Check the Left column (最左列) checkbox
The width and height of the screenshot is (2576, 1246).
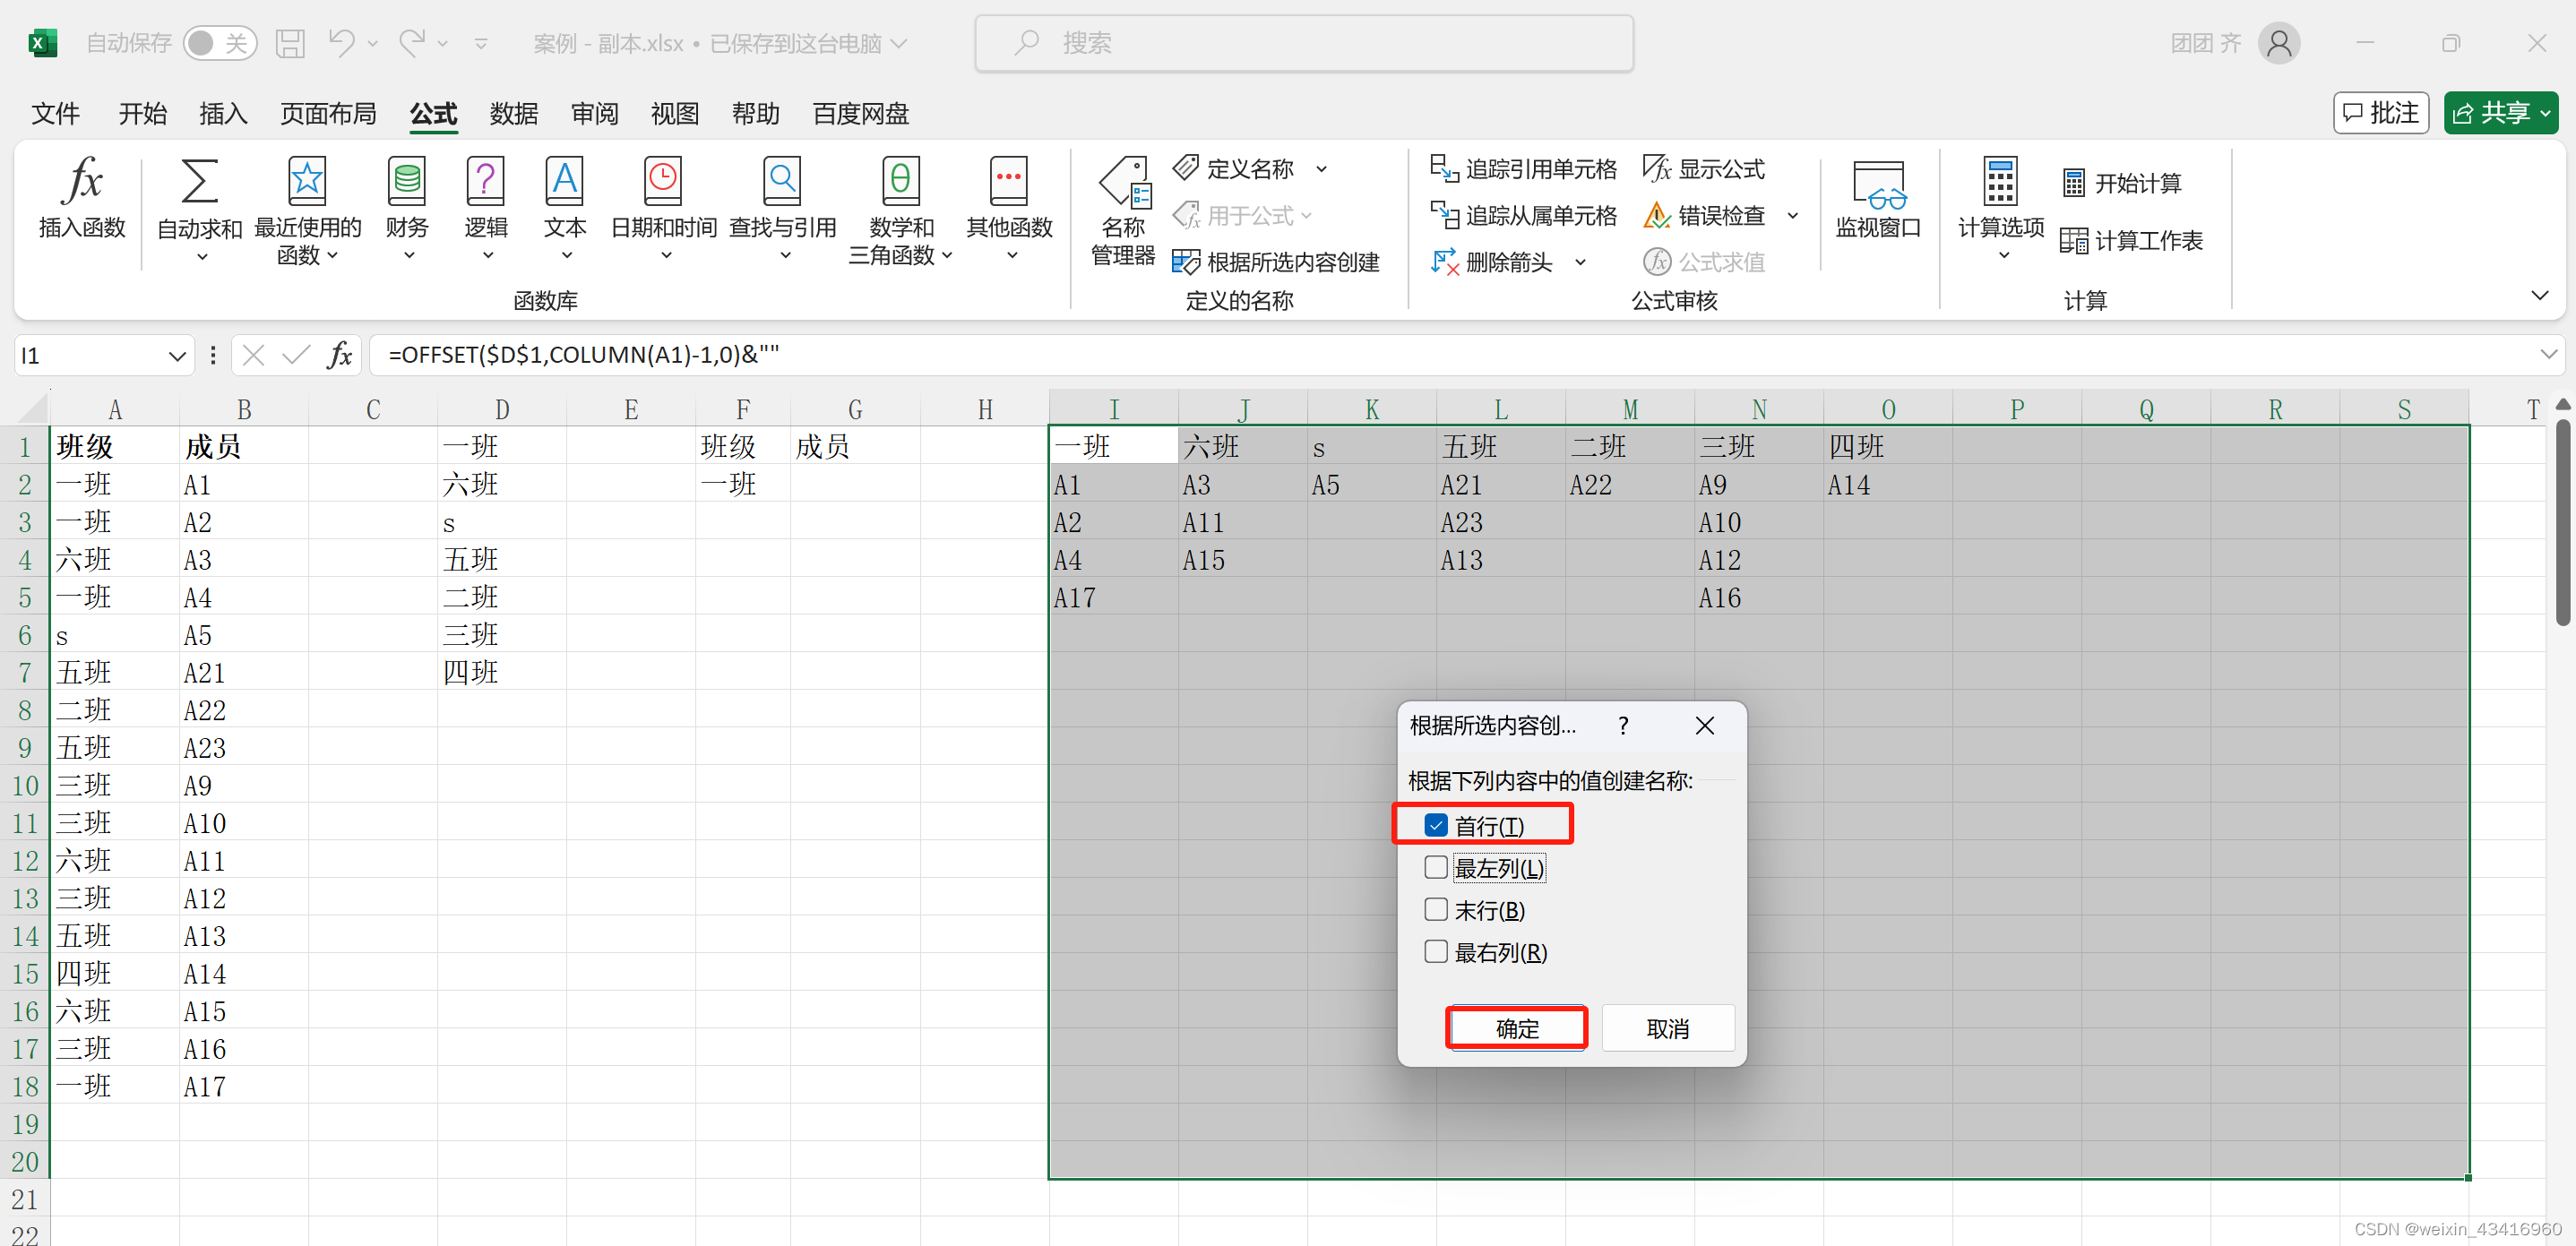click(1436, 867)
